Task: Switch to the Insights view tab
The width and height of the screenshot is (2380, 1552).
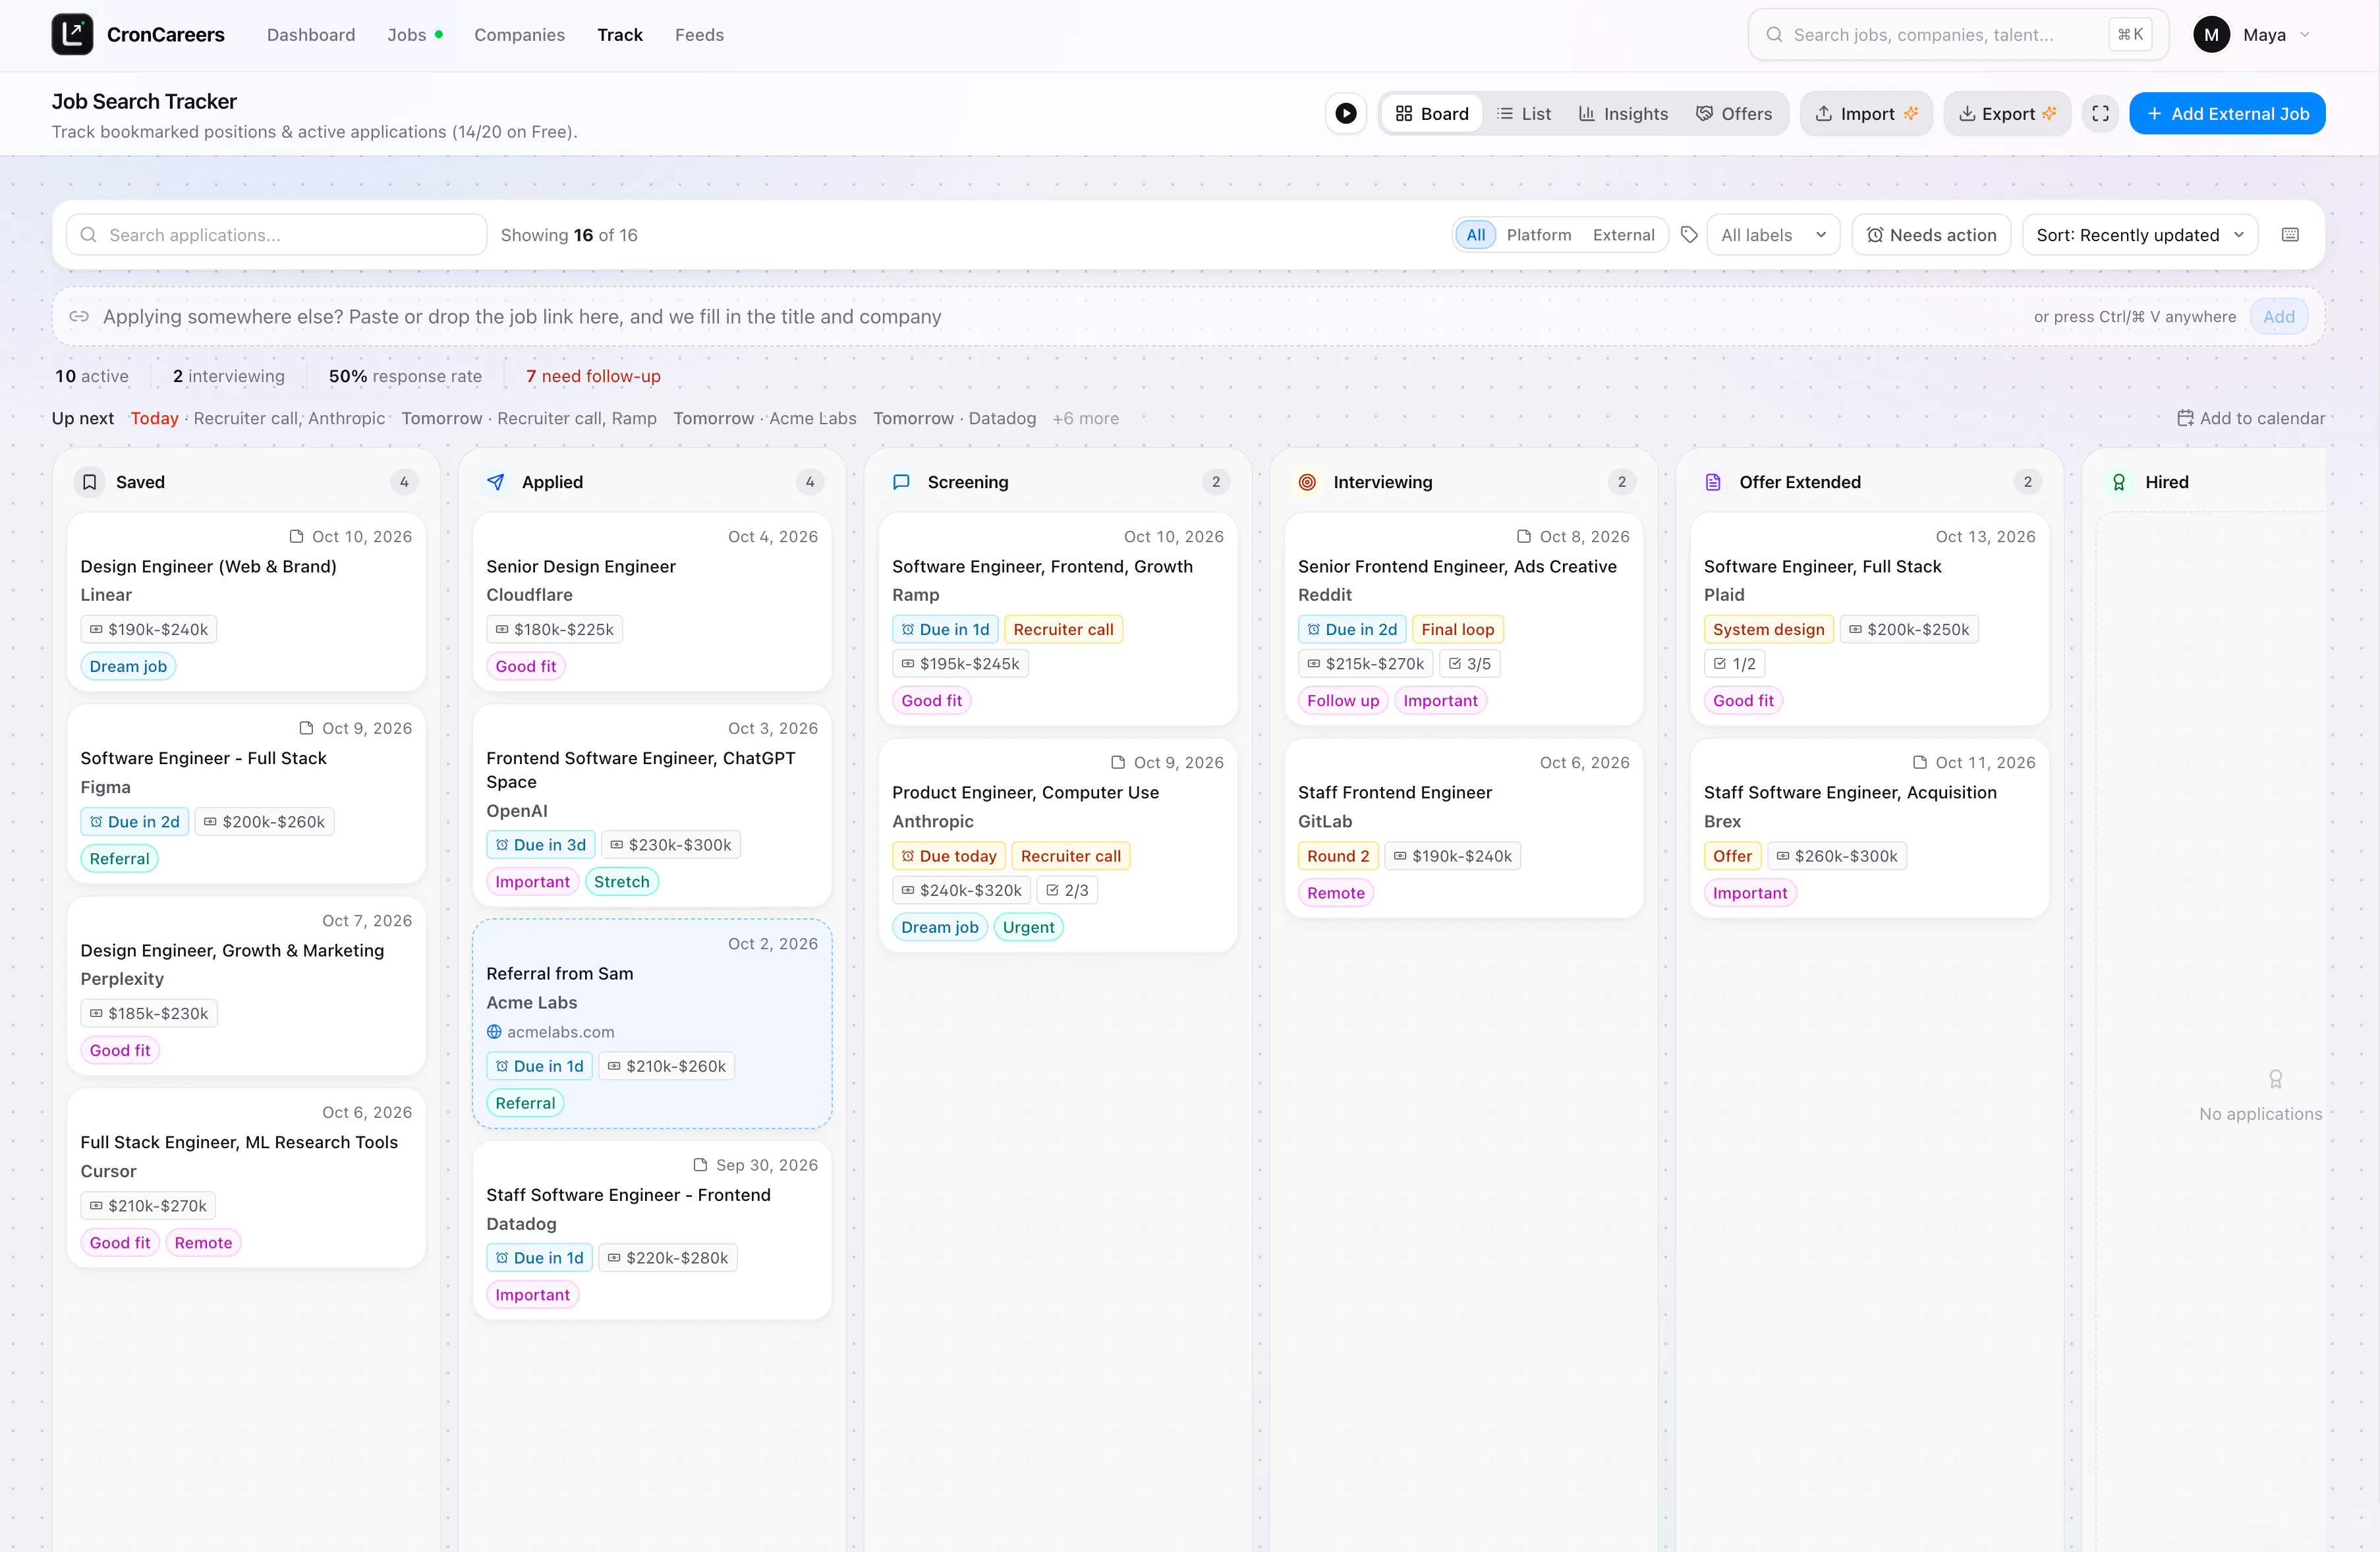Action: click(x=1623, y=114)
